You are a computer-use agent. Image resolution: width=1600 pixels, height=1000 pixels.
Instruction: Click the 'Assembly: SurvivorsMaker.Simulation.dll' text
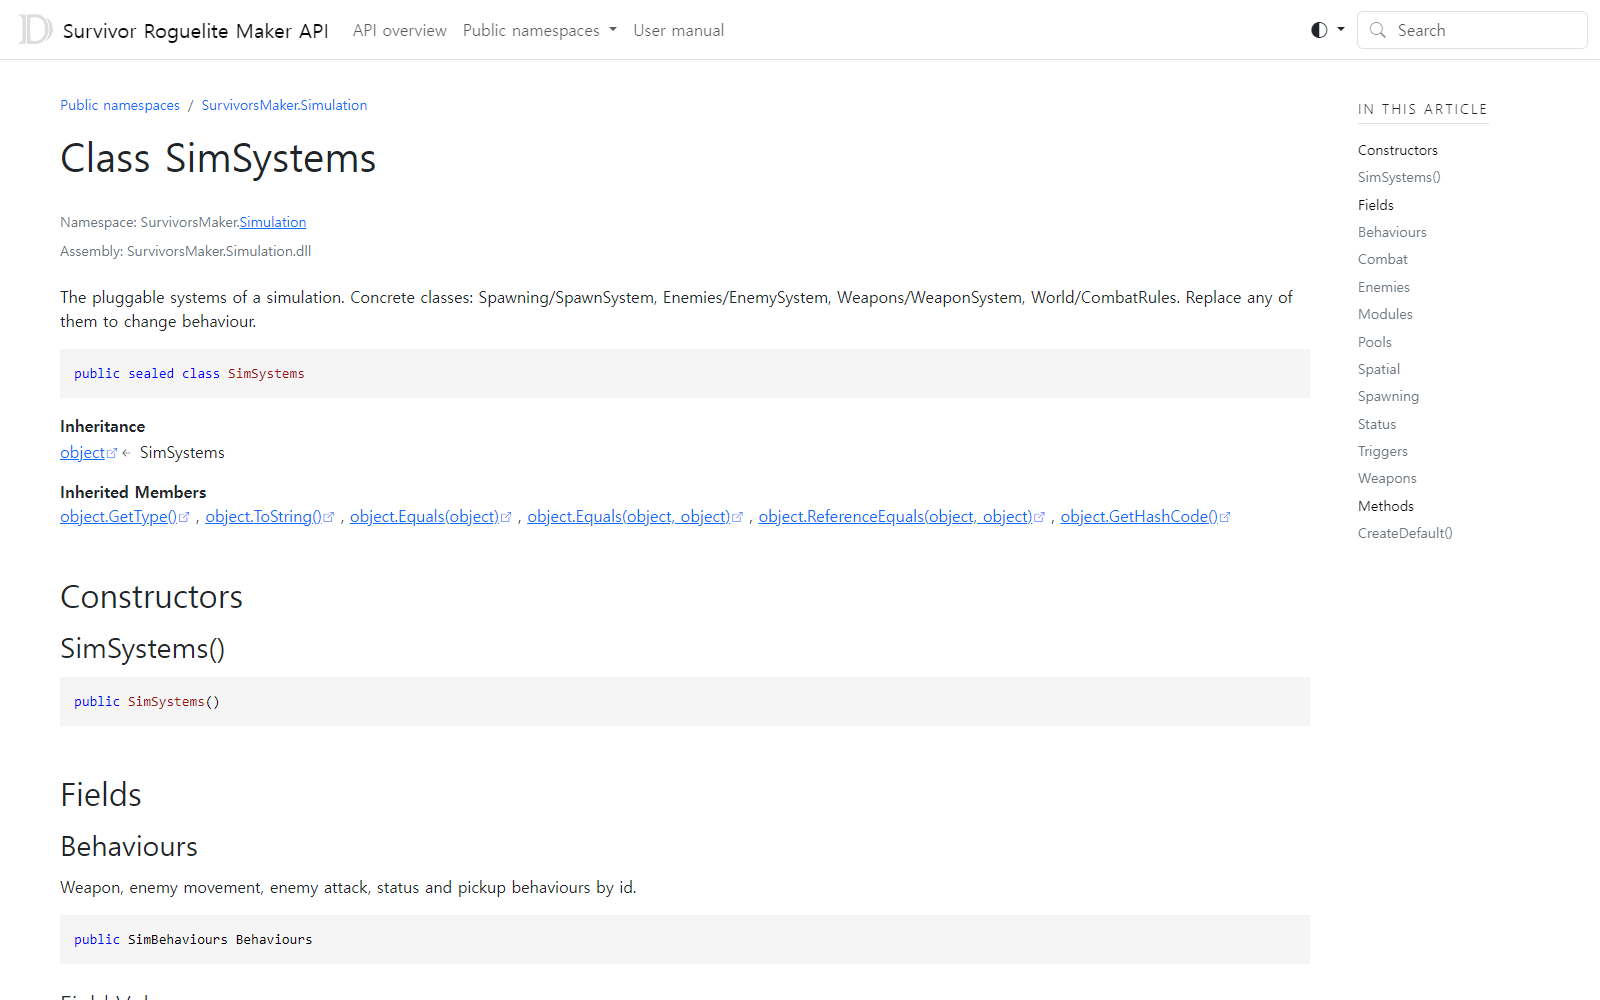(186, 251)
